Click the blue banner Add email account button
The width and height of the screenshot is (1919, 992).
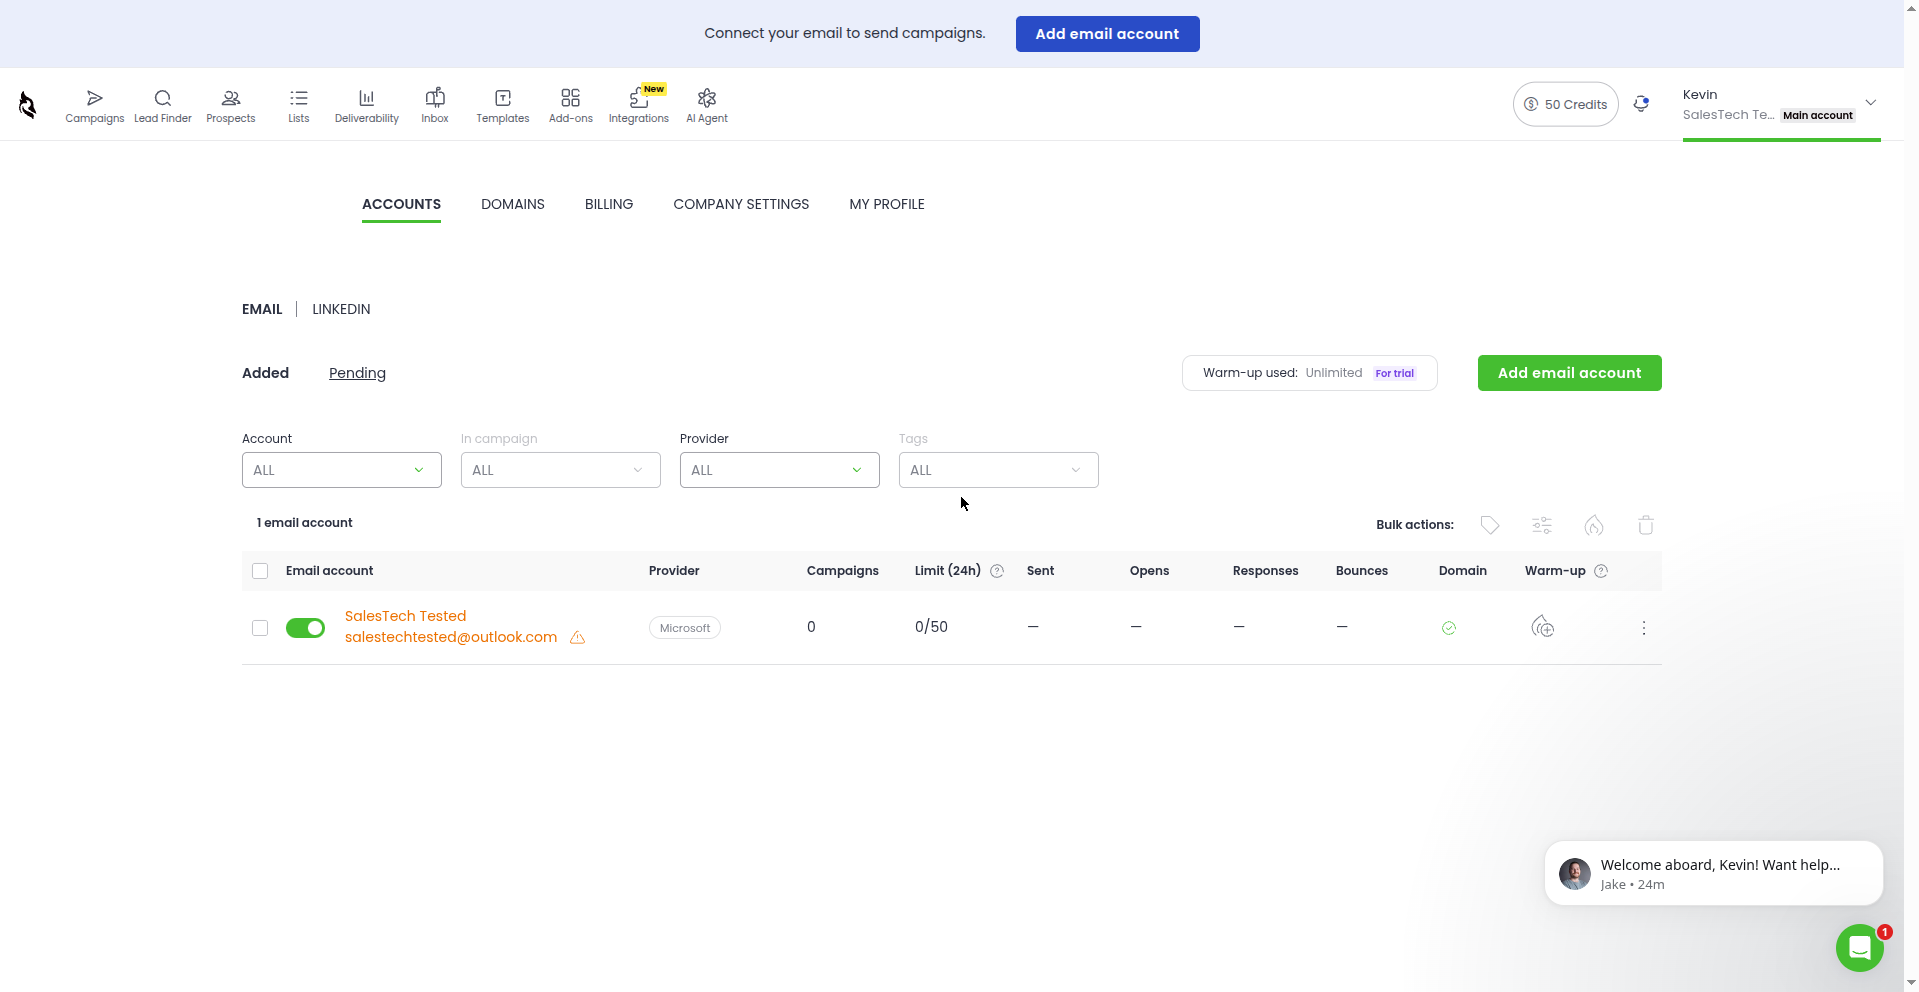click(1108, 34)
